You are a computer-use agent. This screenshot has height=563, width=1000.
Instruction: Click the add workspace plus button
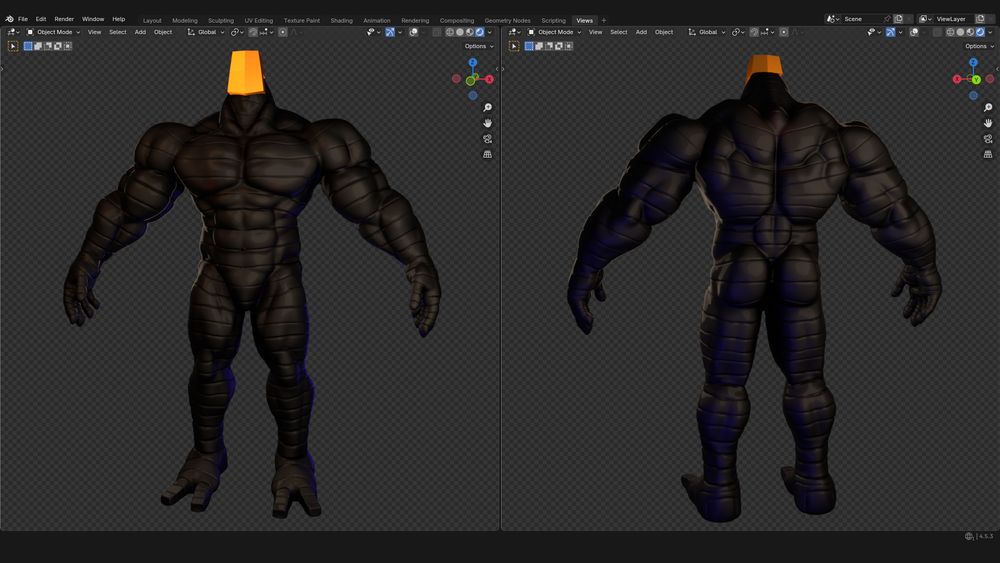click(x=604, y=20)
